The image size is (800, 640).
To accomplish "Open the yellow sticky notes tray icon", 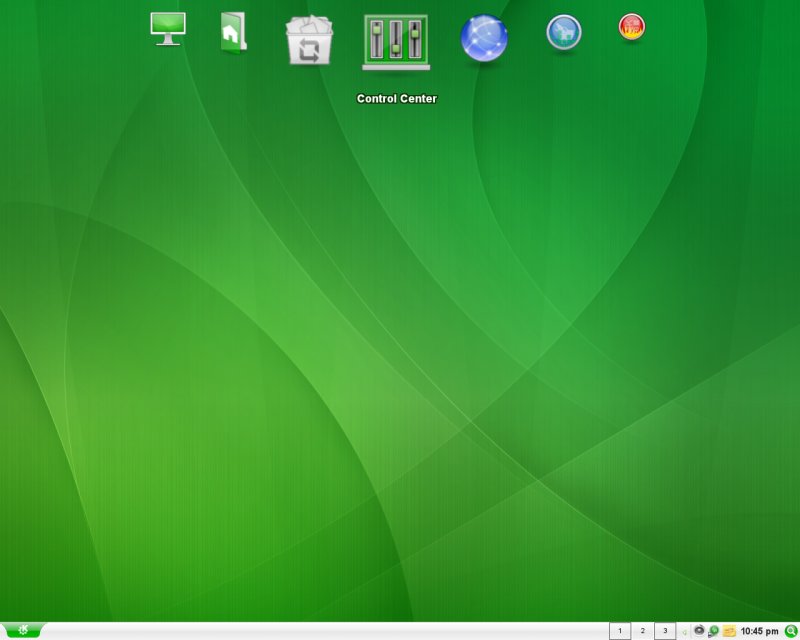I will pyautogui.click(x=729, y=632).
